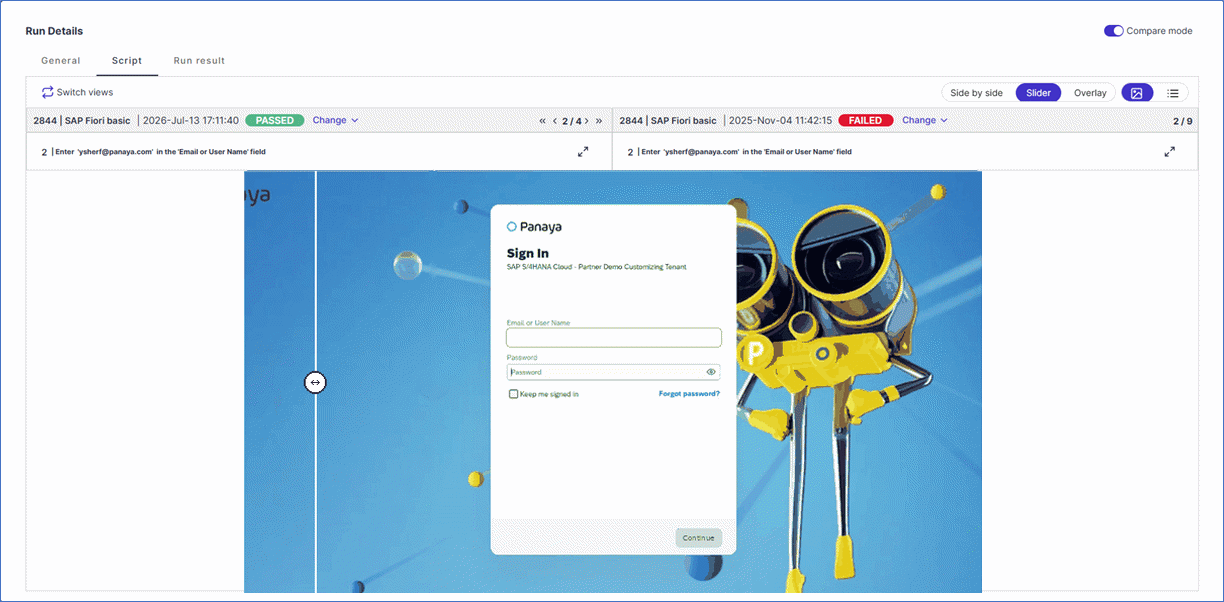Go to next step arrow
The width and height of the screenshot is (1224, 602).
click(587, 121)
